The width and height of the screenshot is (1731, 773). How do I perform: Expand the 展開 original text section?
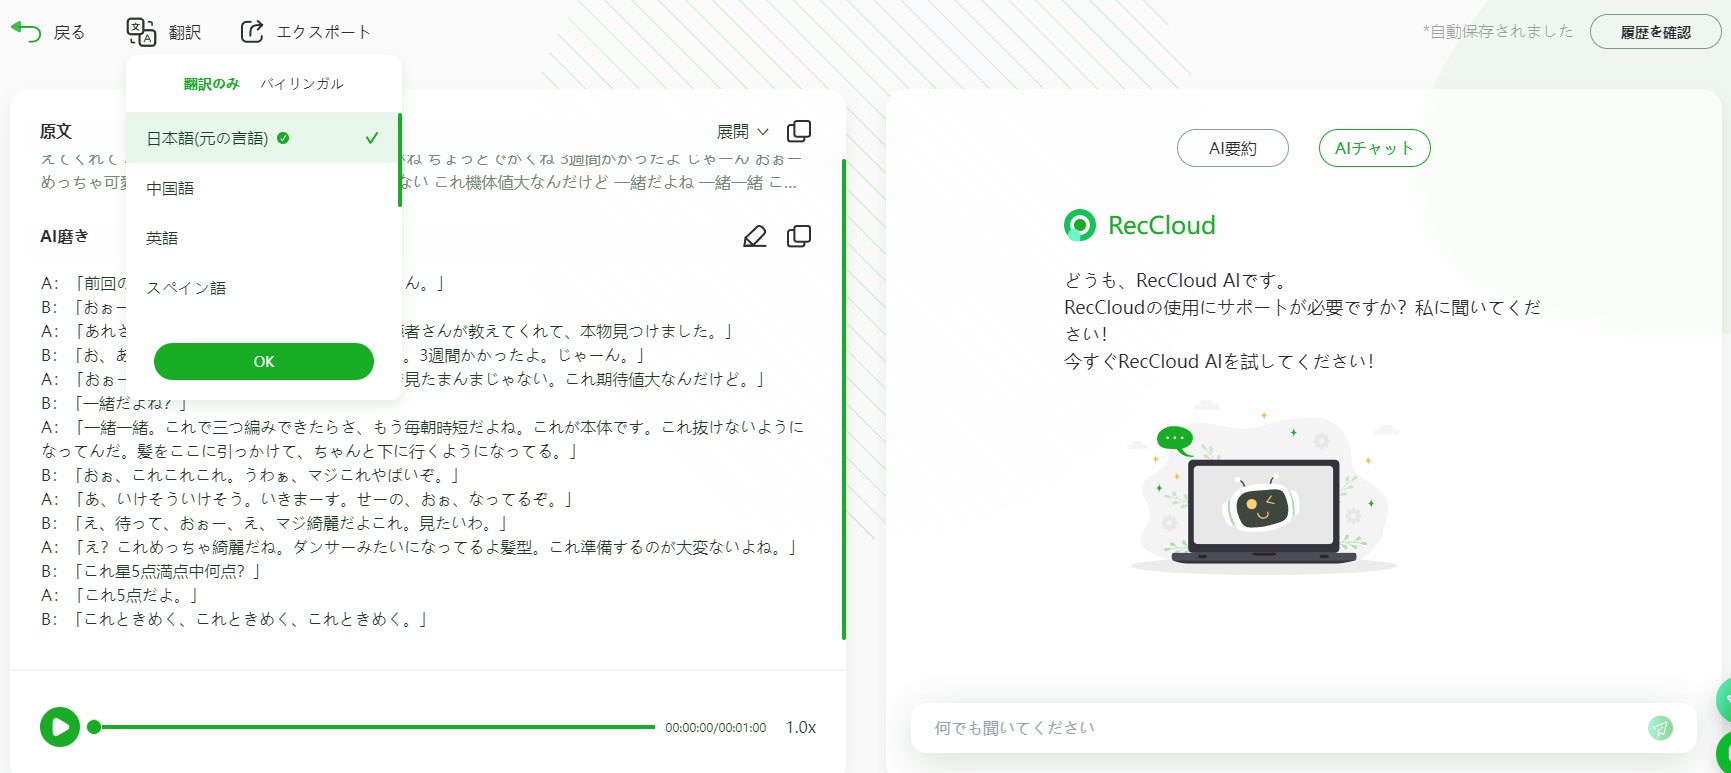743,131
